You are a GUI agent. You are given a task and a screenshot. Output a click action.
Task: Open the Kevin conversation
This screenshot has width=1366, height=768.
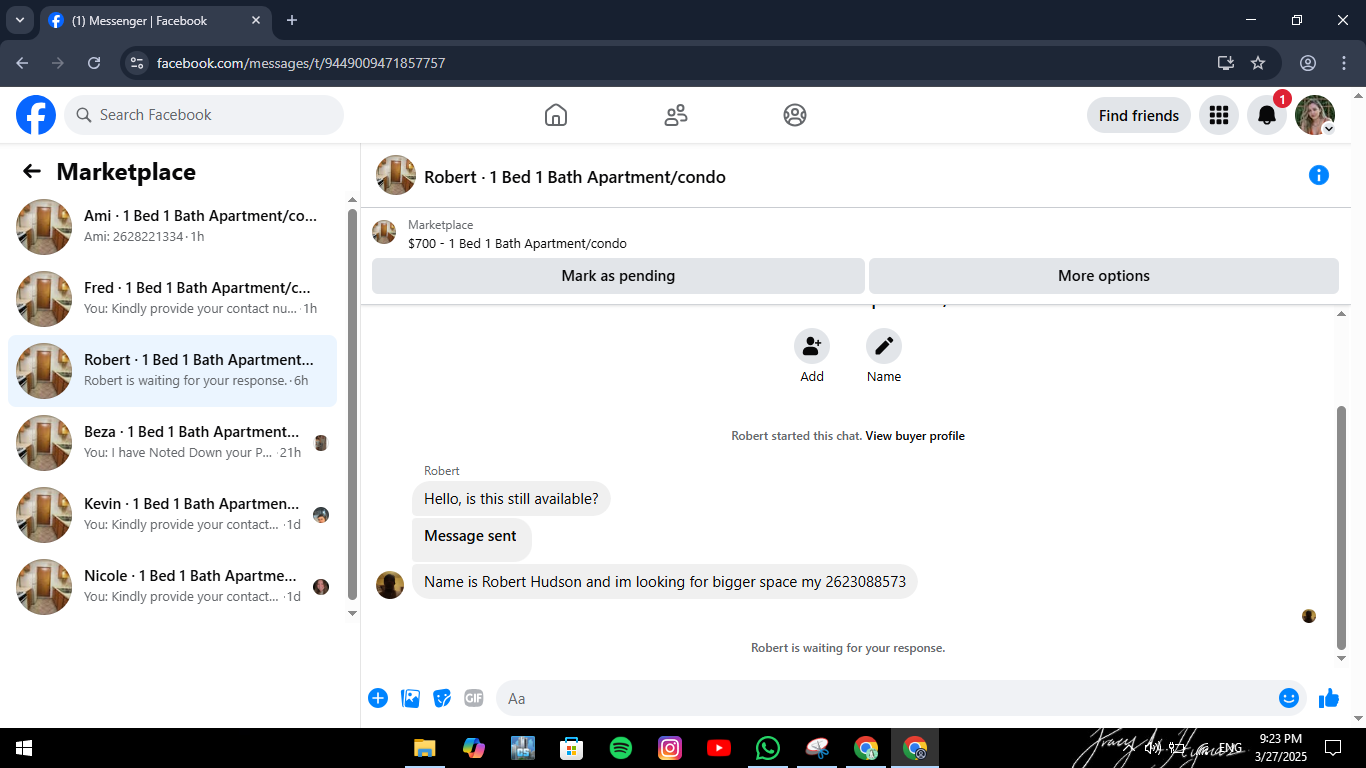click(x=172, y=515)
